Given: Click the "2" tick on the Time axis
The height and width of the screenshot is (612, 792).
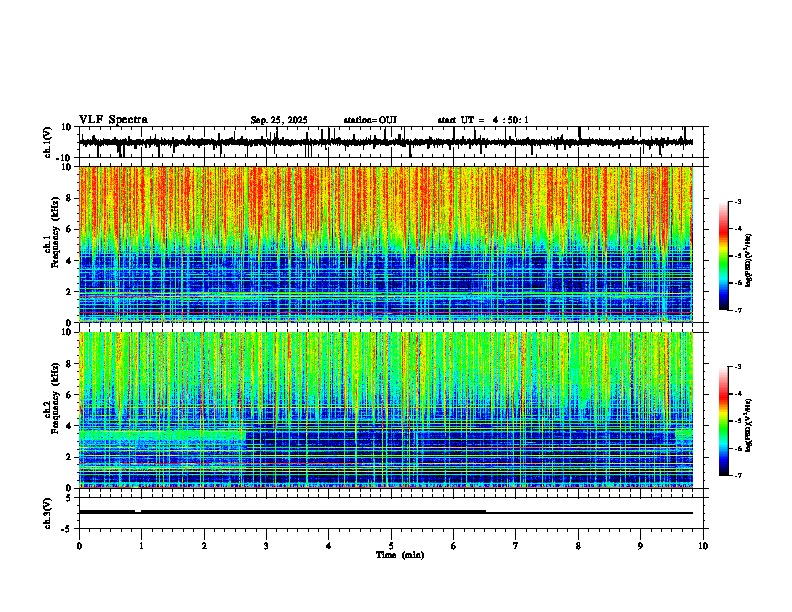Looking at the screenshot, I should point(204,546).
